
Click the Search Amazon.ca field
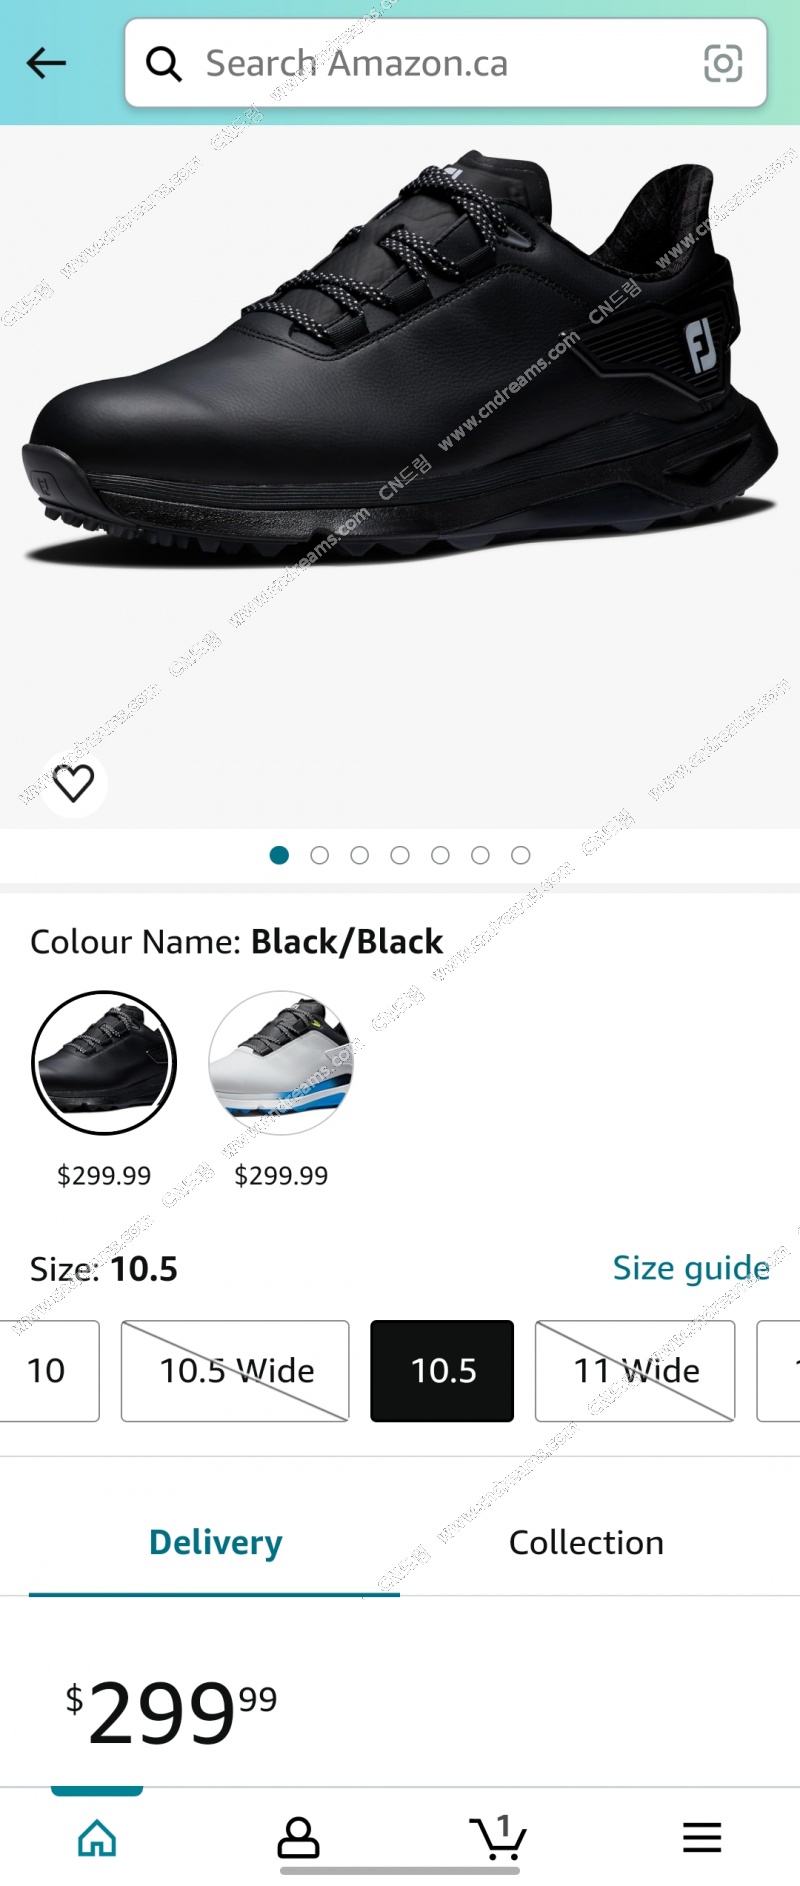click(x=446, y=63)
